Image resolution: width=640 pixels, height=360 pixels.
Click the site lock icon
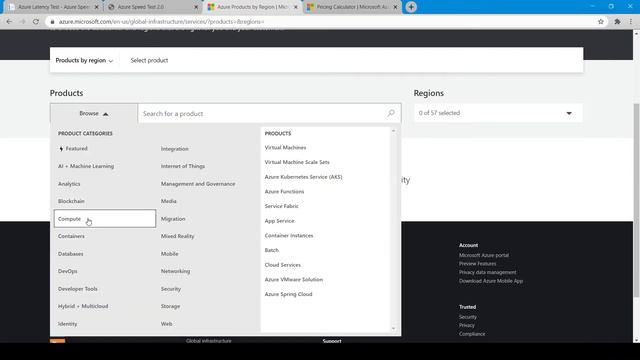click(x=52, y=22)
